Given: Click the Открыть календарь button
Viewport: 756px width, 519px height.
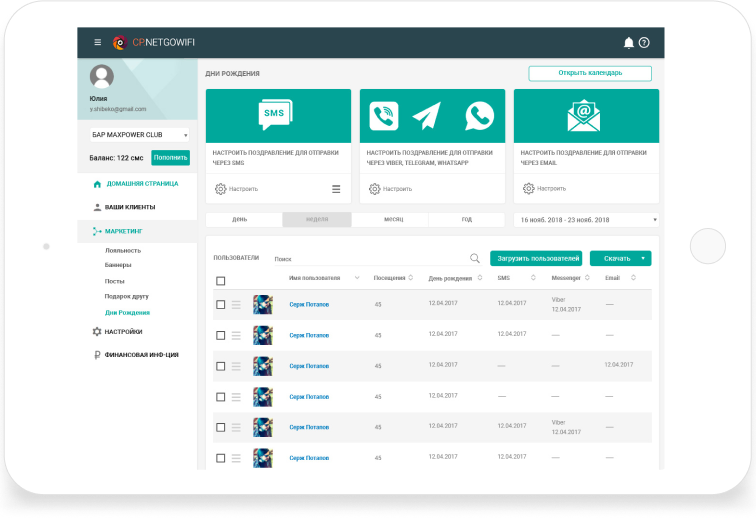Looking at the screenshot, I should click(x=590, y=73).
